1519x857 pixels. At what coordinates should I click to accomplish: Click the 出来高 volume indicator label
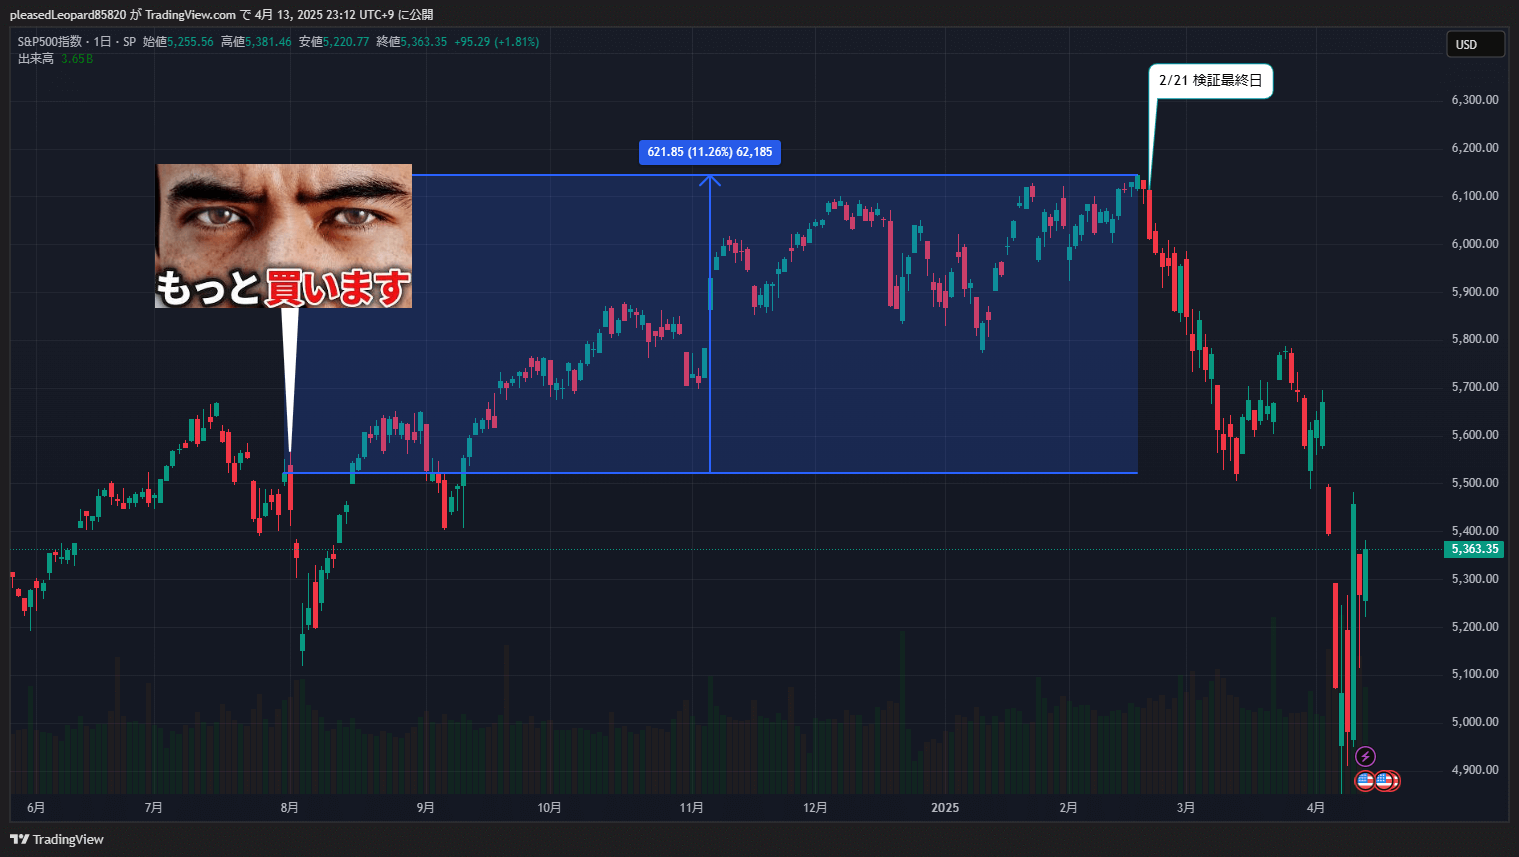[x=36, y=59]
